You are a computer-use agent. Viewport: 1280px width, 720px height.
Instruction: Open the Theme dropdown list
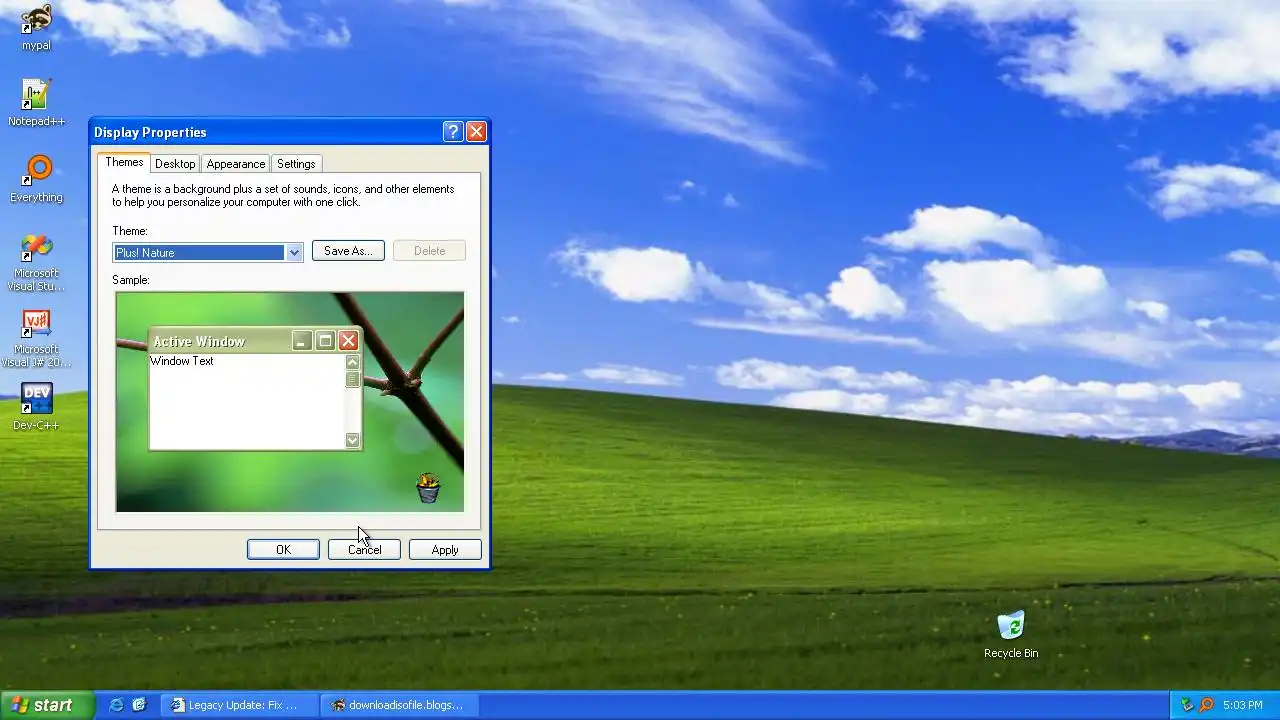(294, 253)
